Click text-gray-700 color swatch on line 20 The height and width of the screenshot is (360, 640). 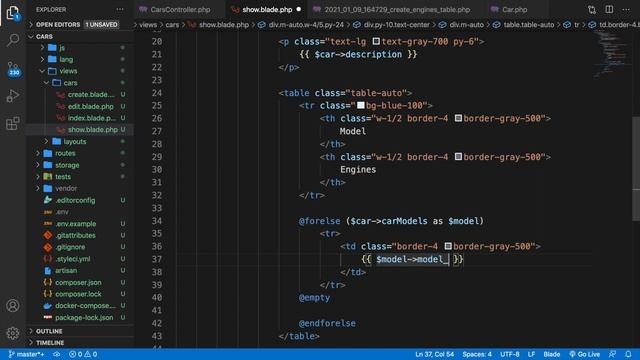pyautogui.click(x=376, y=41)
